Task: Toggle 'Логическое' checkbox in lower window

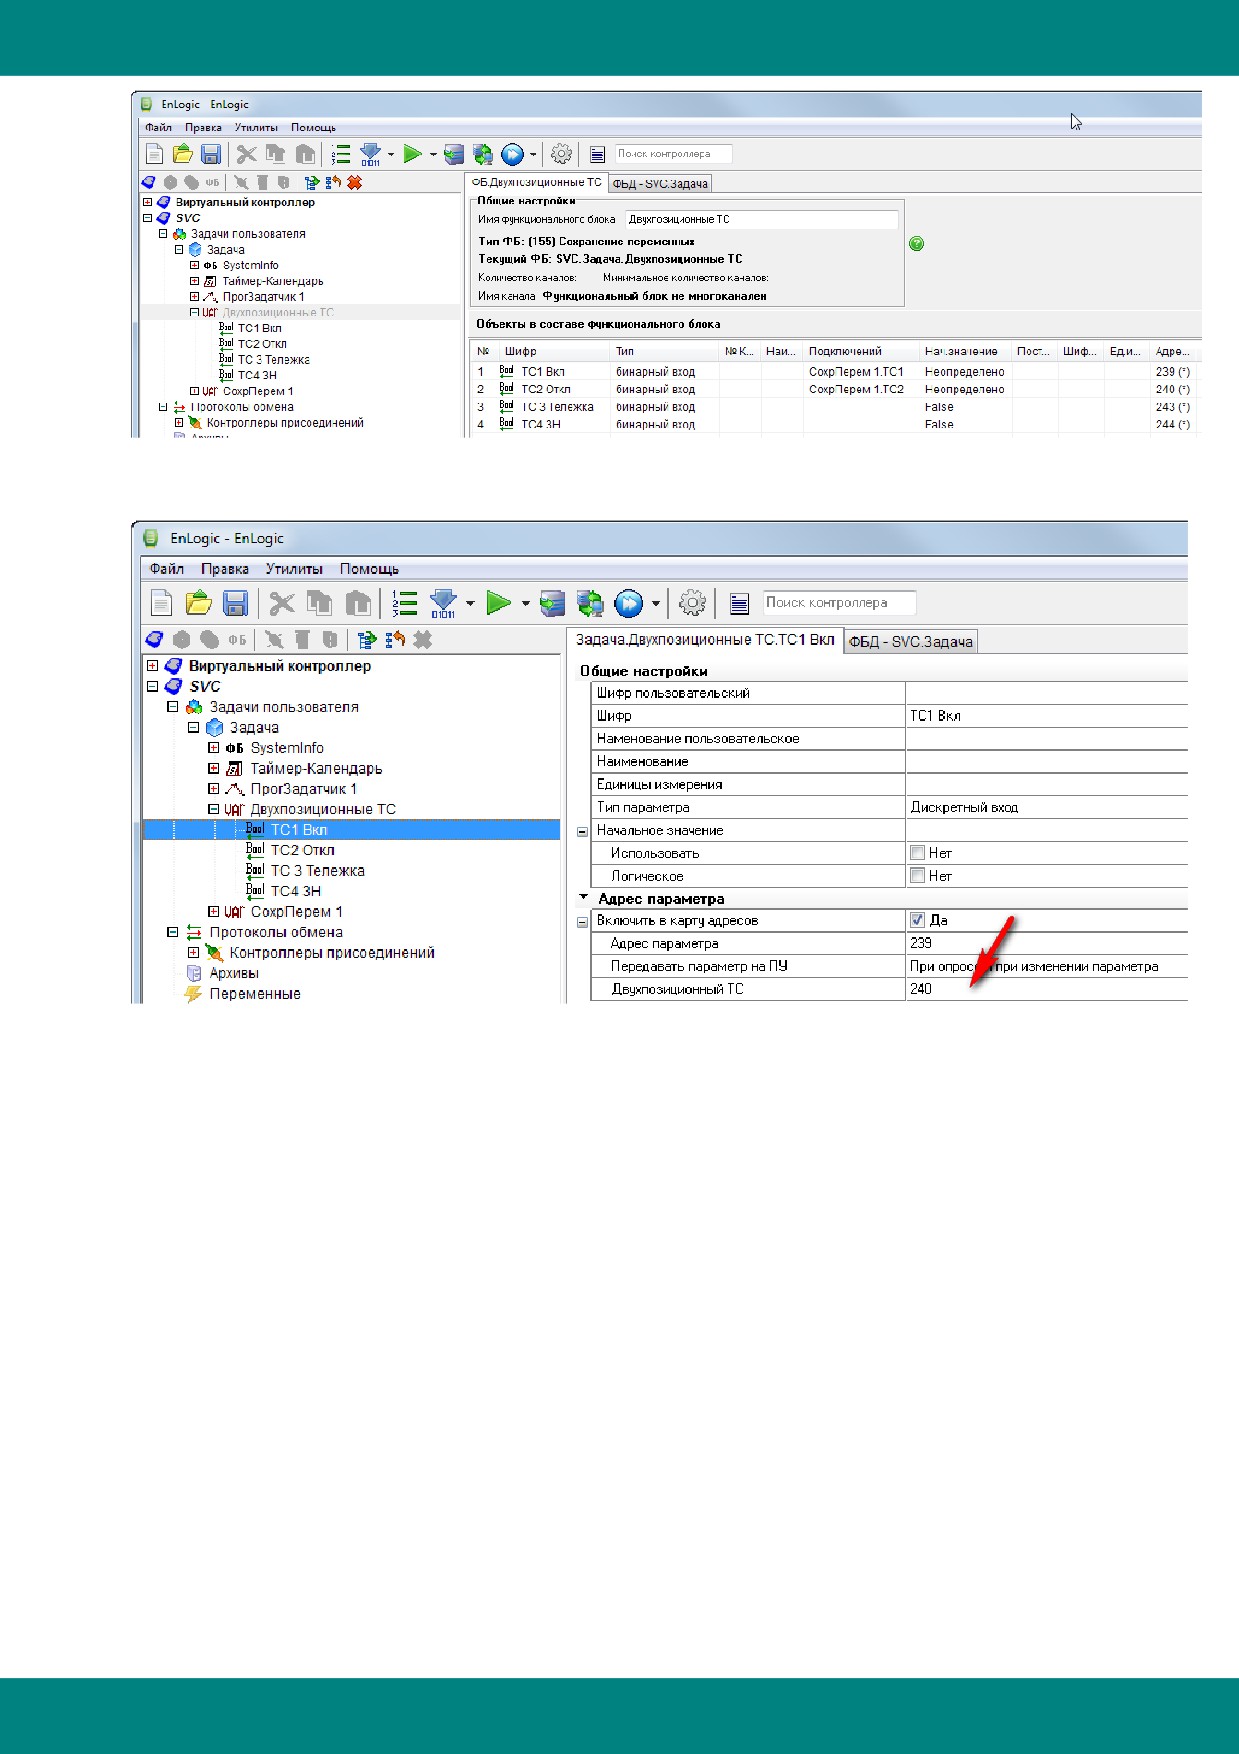Action: [917, 876]
